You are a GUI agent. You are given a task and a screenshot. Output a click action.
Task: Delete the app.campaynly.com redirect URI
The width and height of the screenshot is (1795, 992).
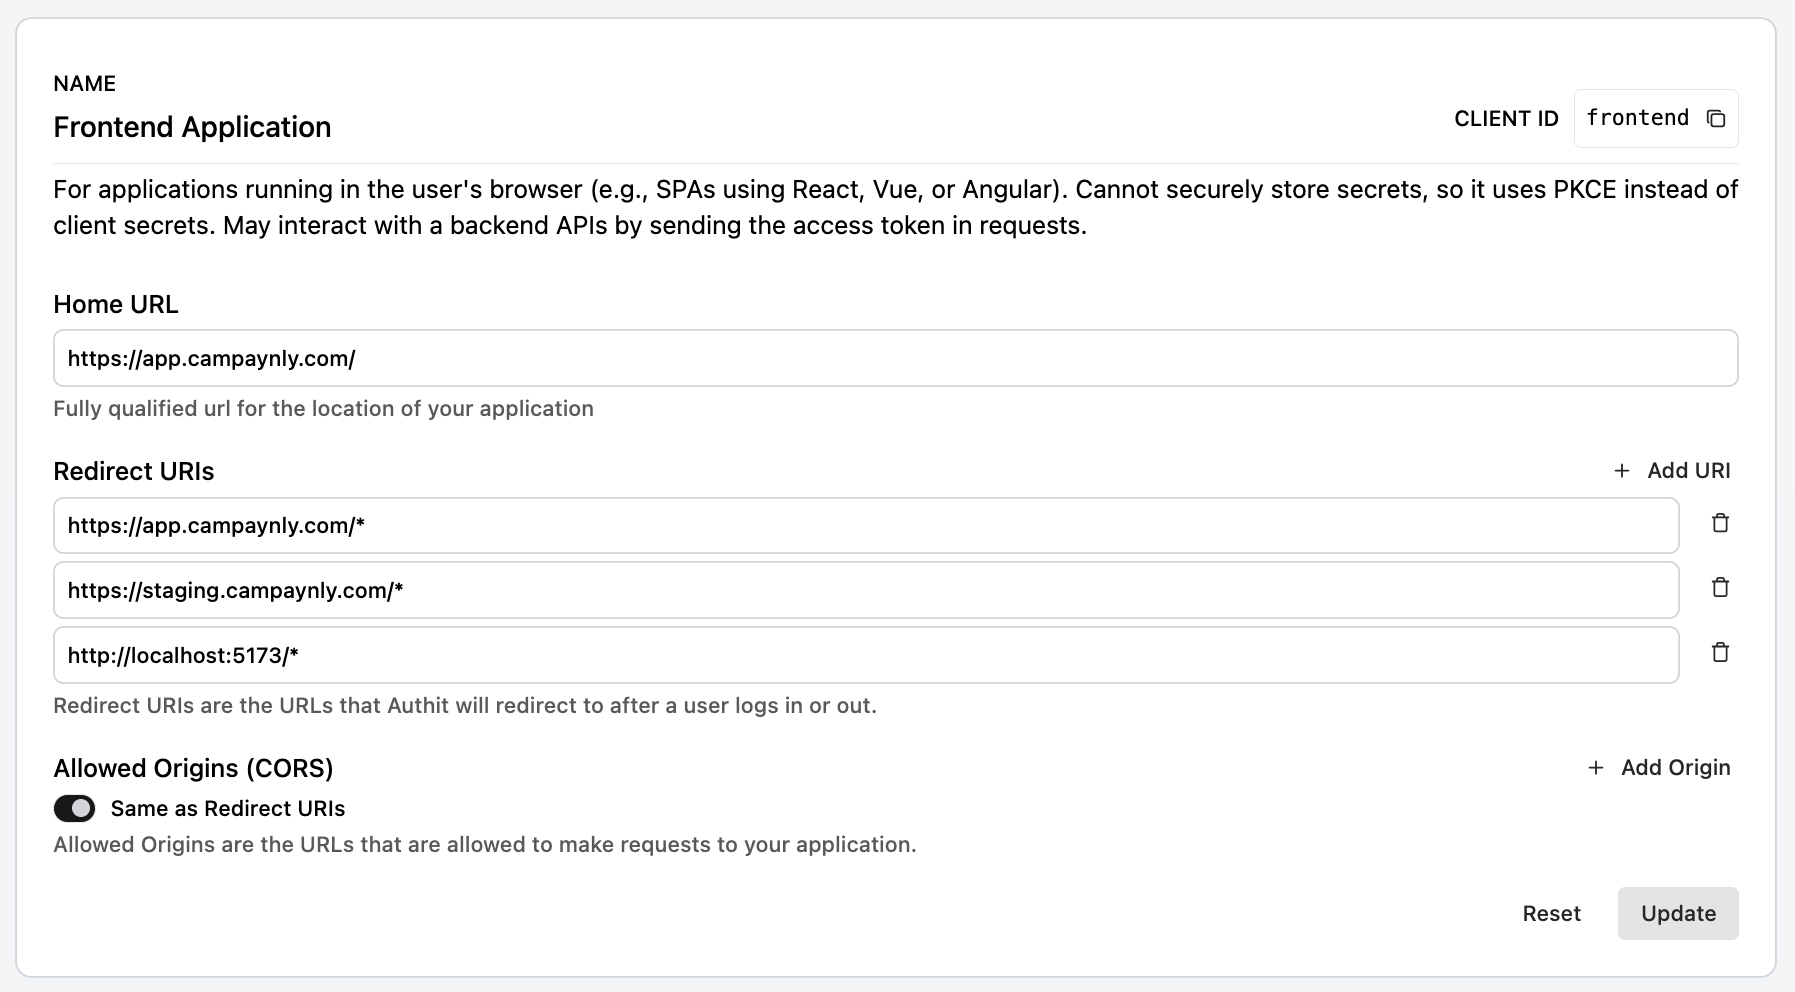[x=1720, y=523]
